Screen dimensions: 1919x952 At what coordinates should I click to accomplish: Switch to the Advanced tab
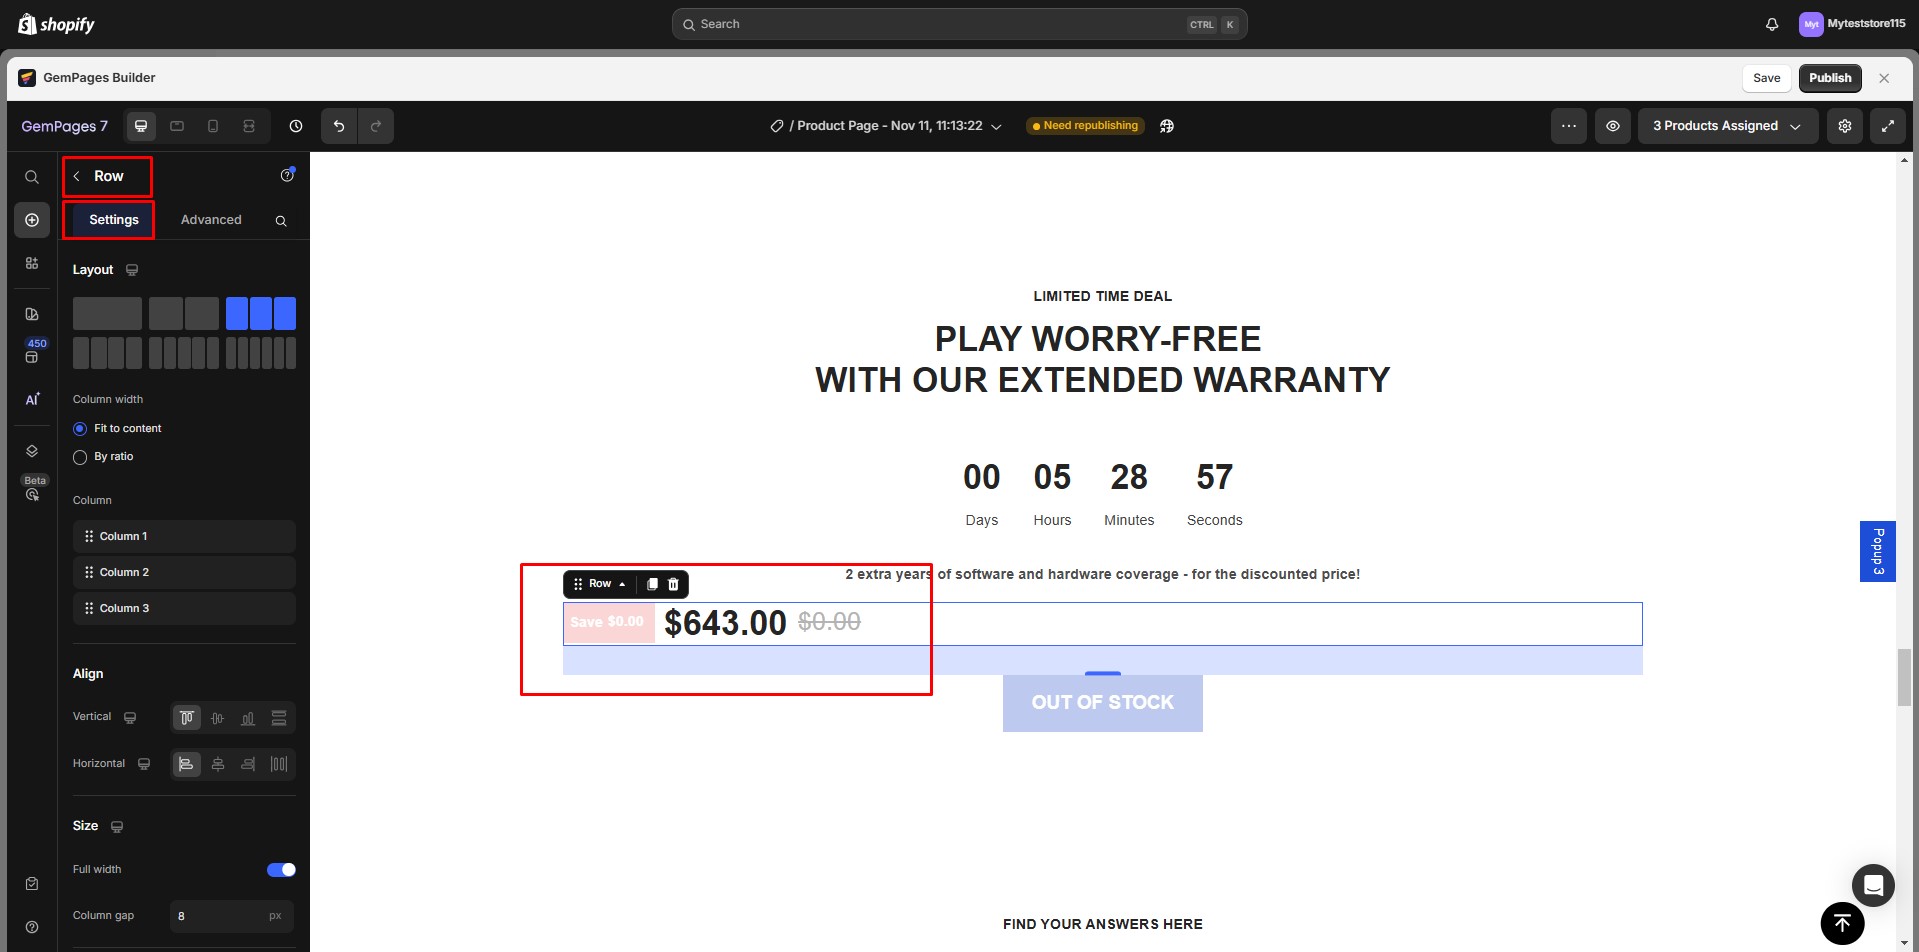click(x=211, y=220)
